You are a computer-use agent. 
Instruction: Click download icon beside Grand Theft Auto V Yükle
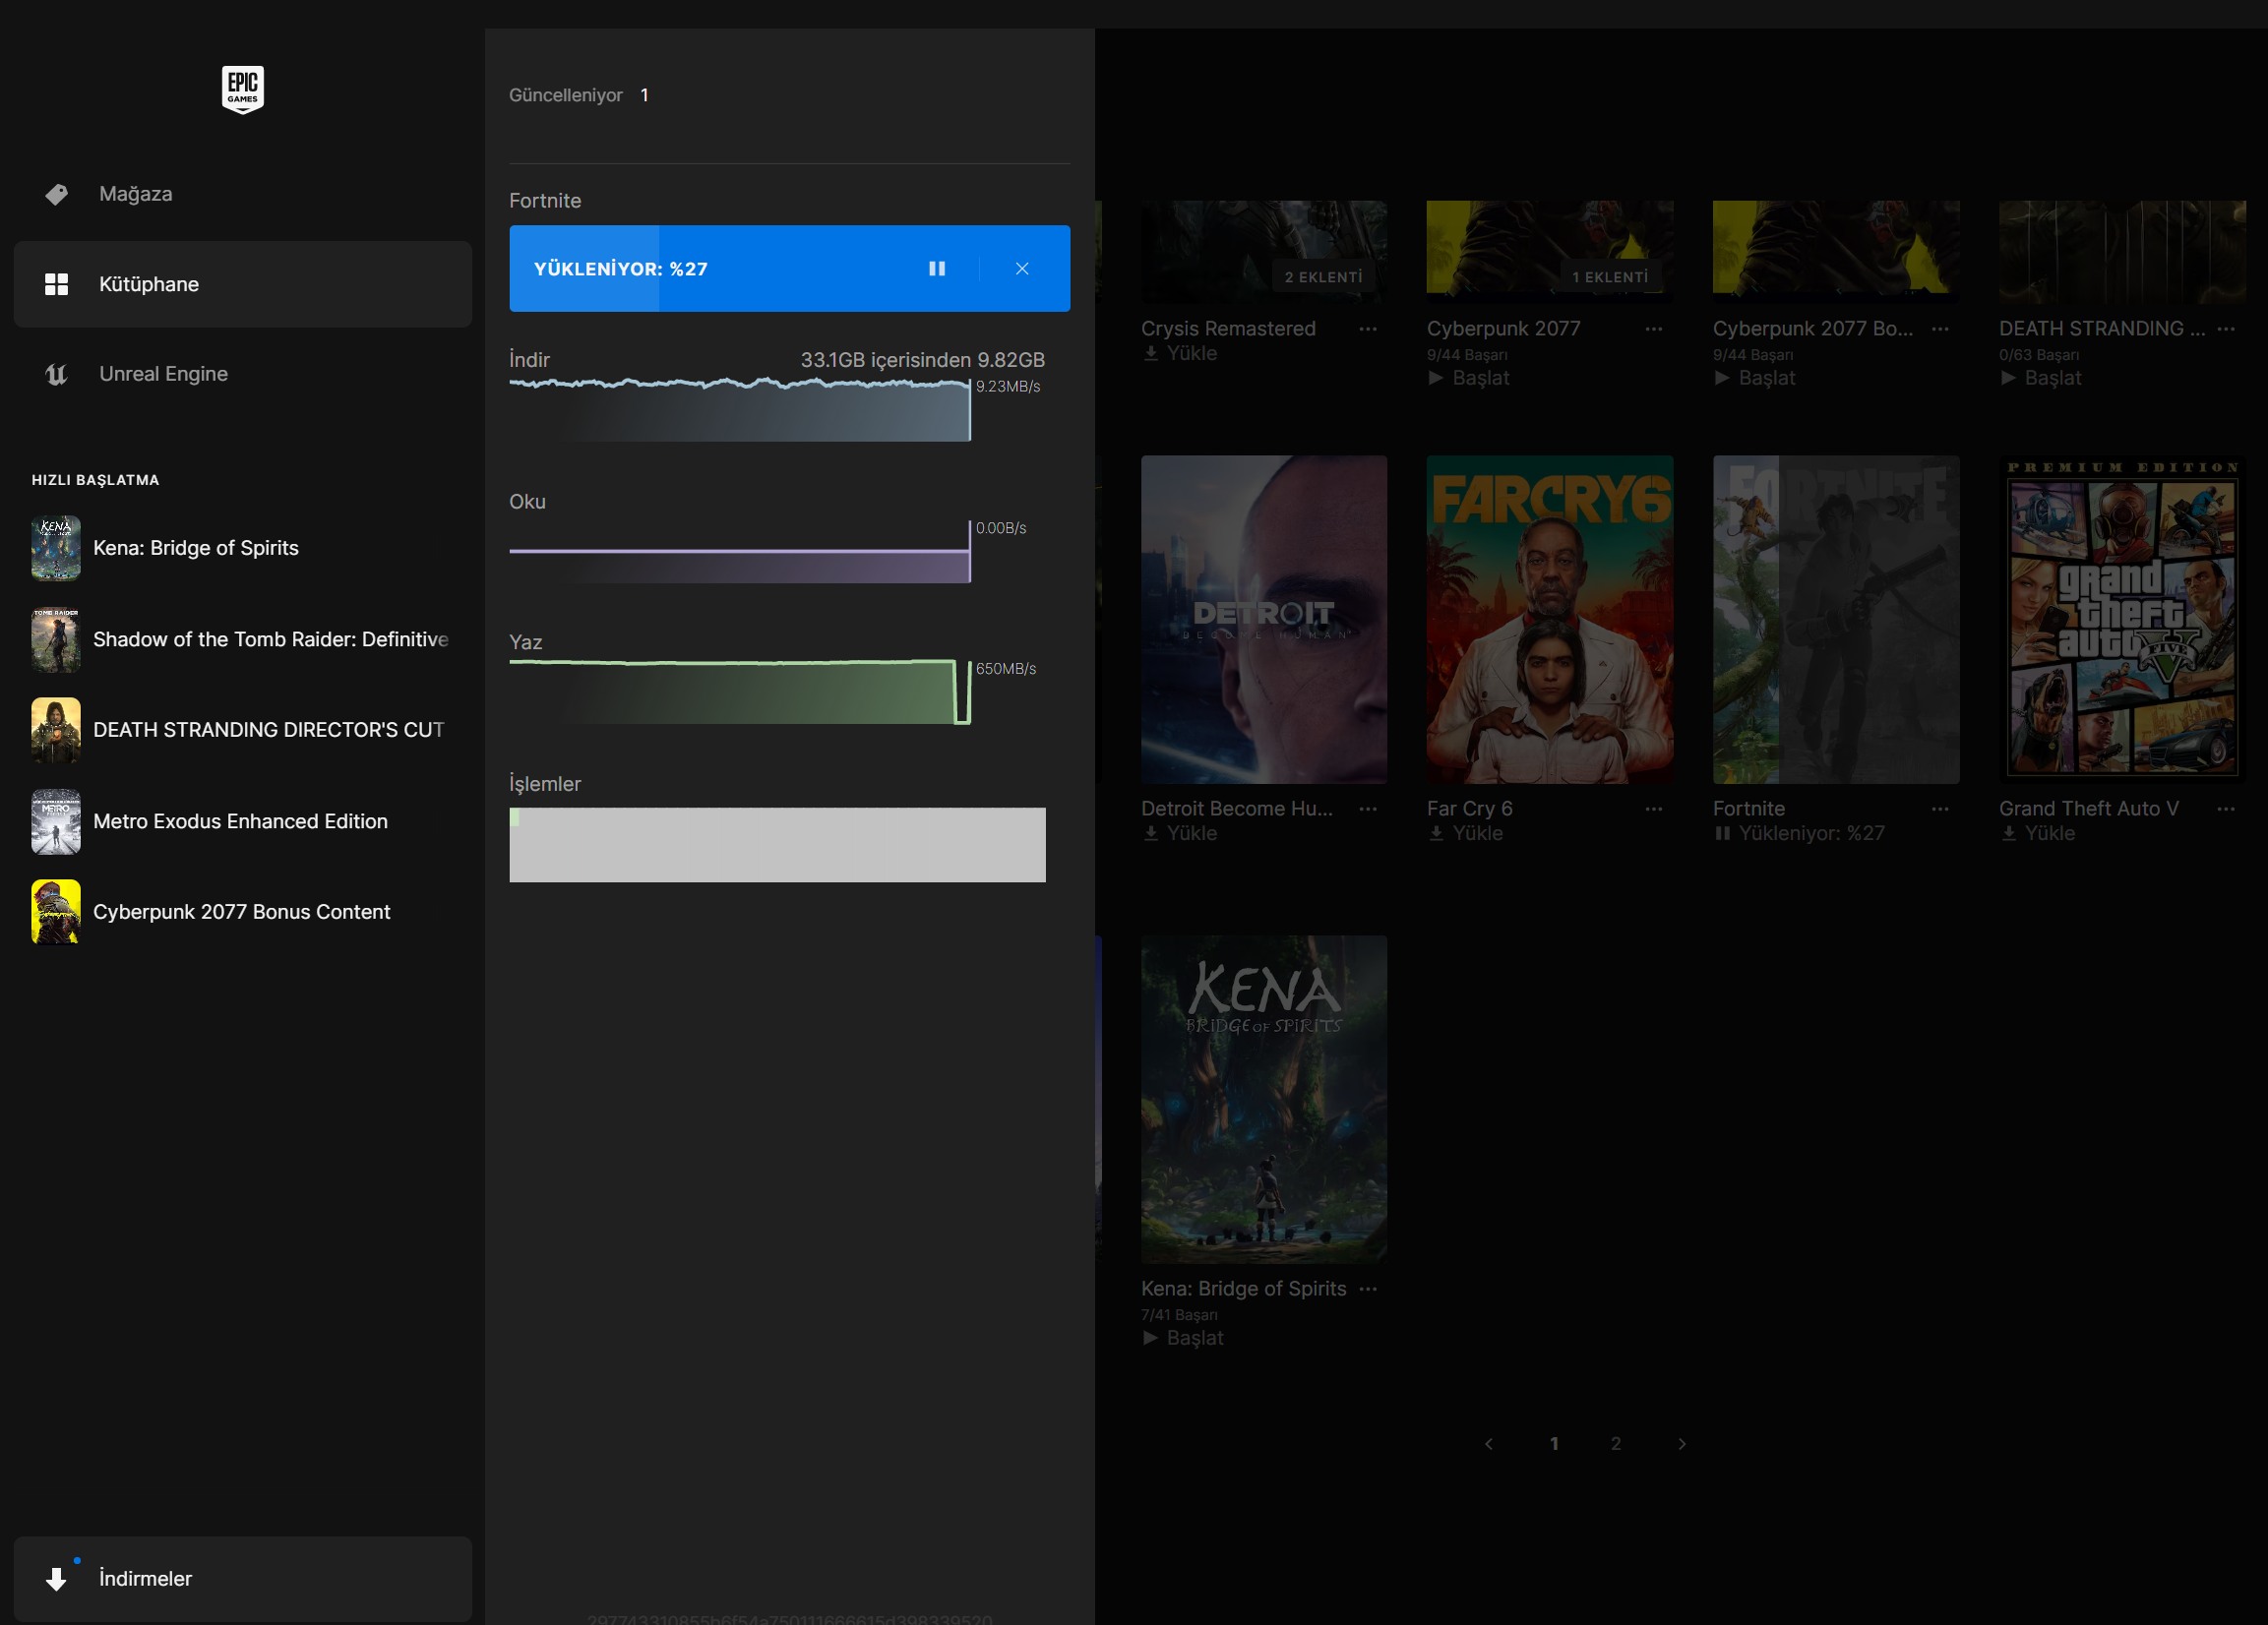pos(2009,833)
